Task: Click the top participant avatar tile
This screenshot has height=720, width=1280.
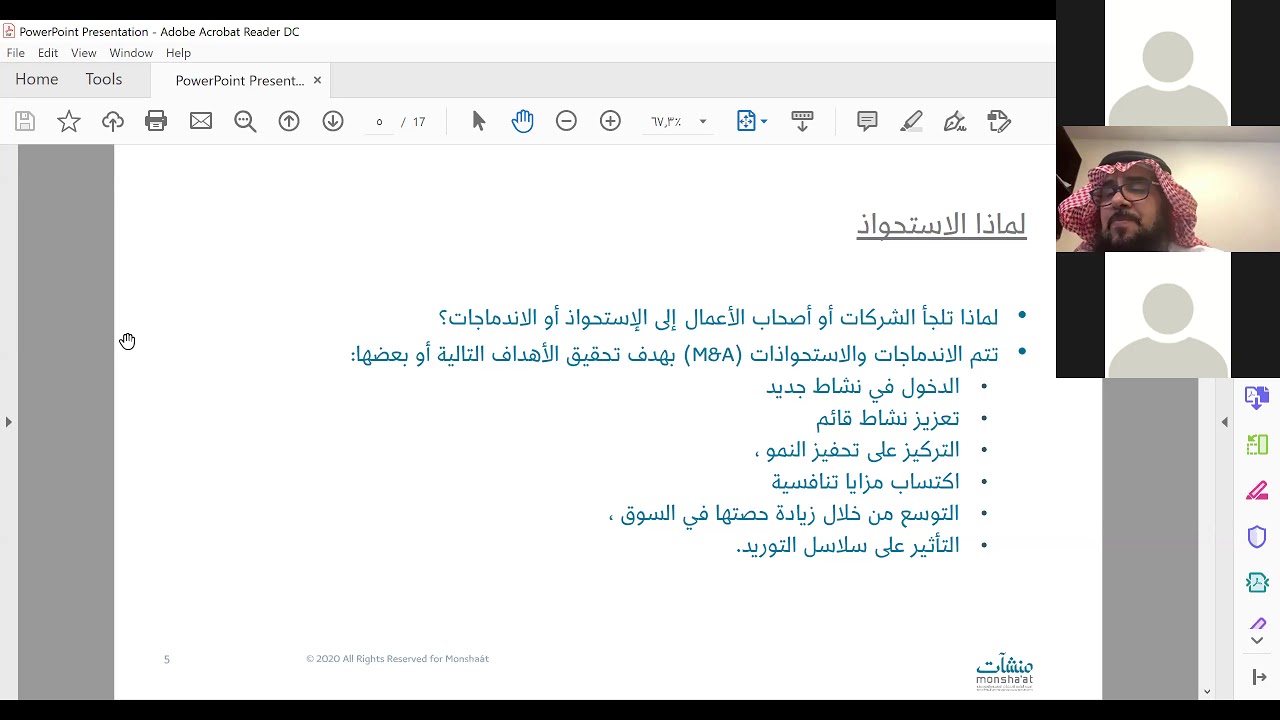Action: (1168, 63)
